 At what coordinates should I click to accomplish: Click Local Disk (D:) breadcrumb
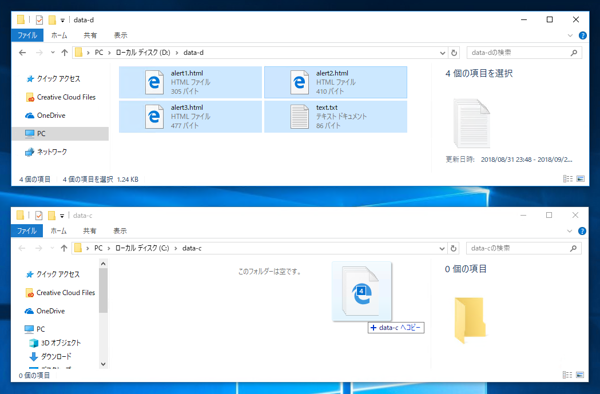143,53
